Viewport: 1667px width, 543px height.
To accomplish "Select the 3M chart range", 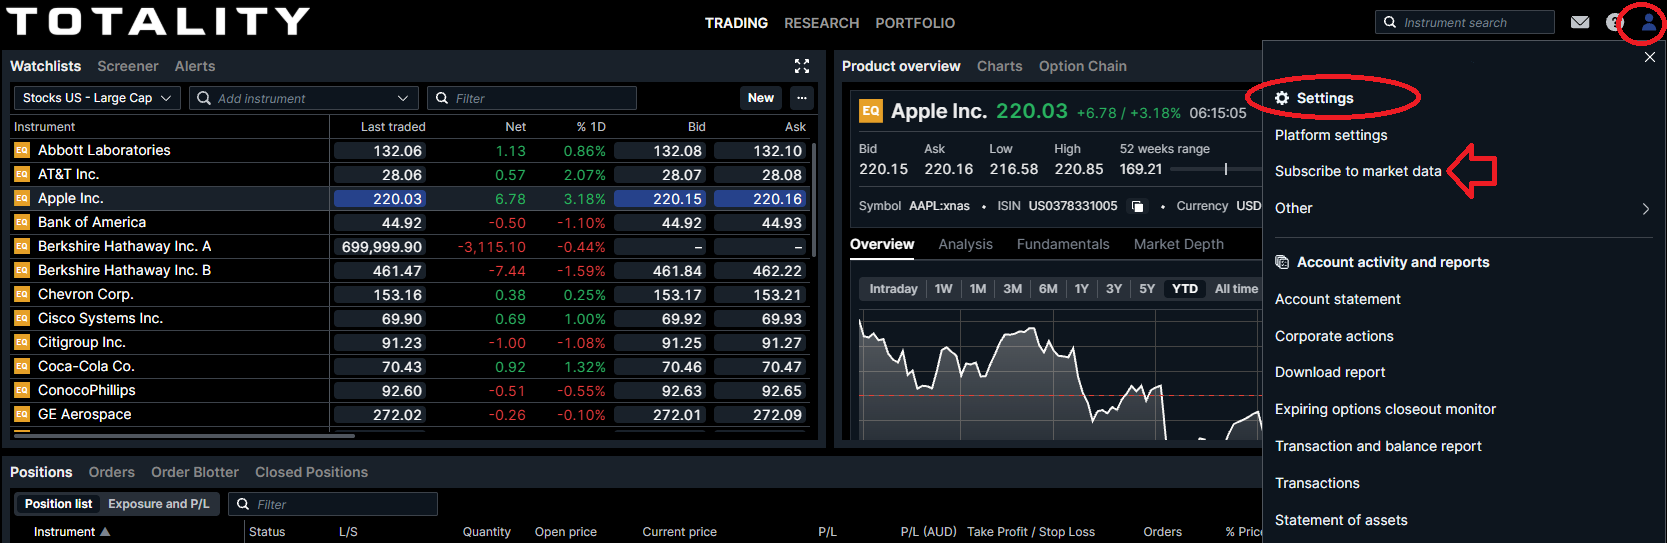I will pos(1013,289).
